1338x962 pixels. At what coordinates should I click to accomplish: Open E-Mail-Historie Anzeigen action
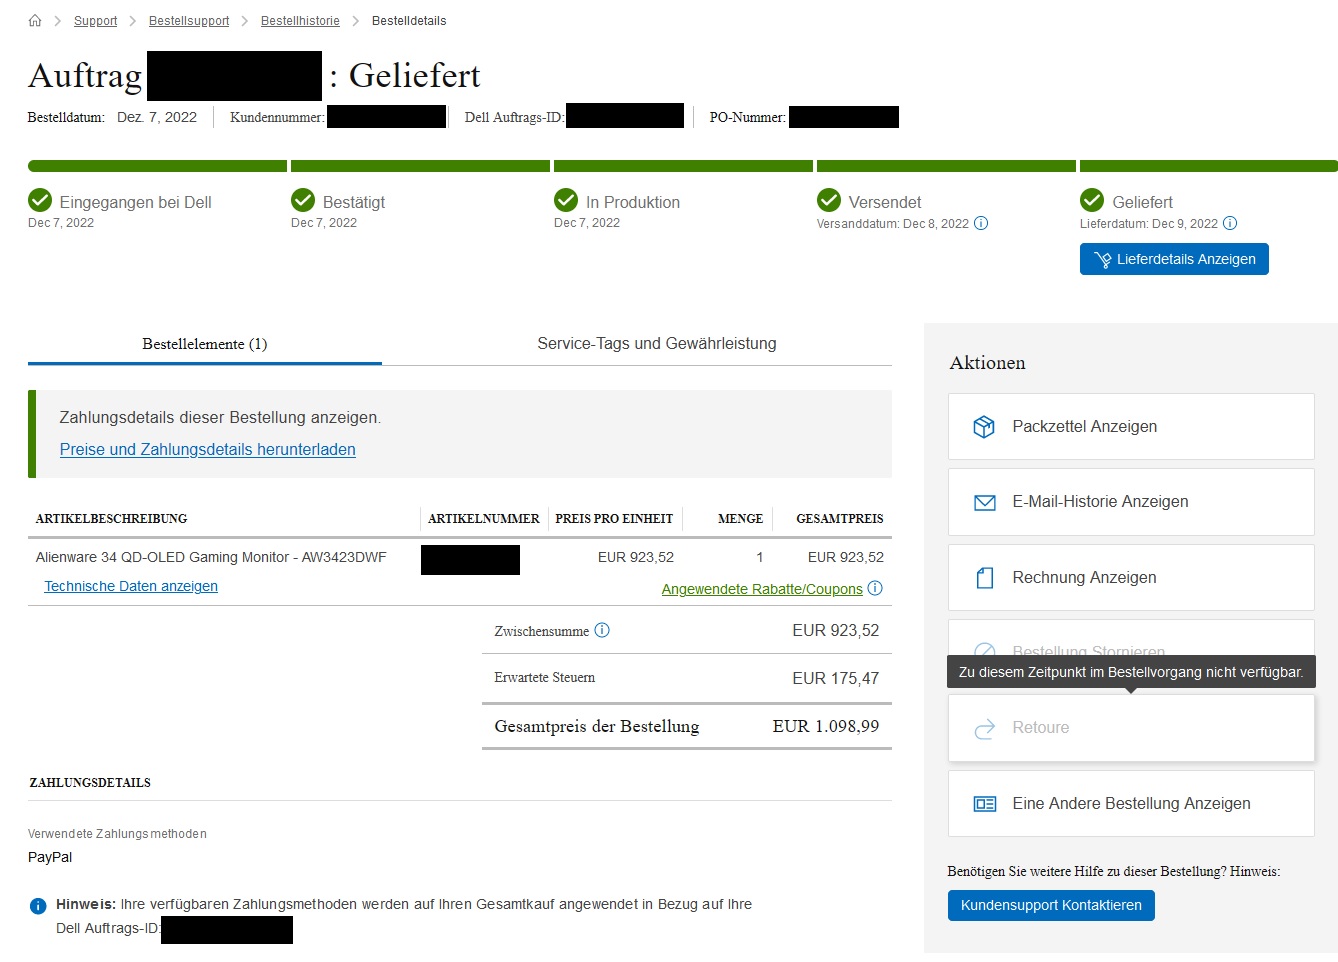click(x=1131, y=502)
